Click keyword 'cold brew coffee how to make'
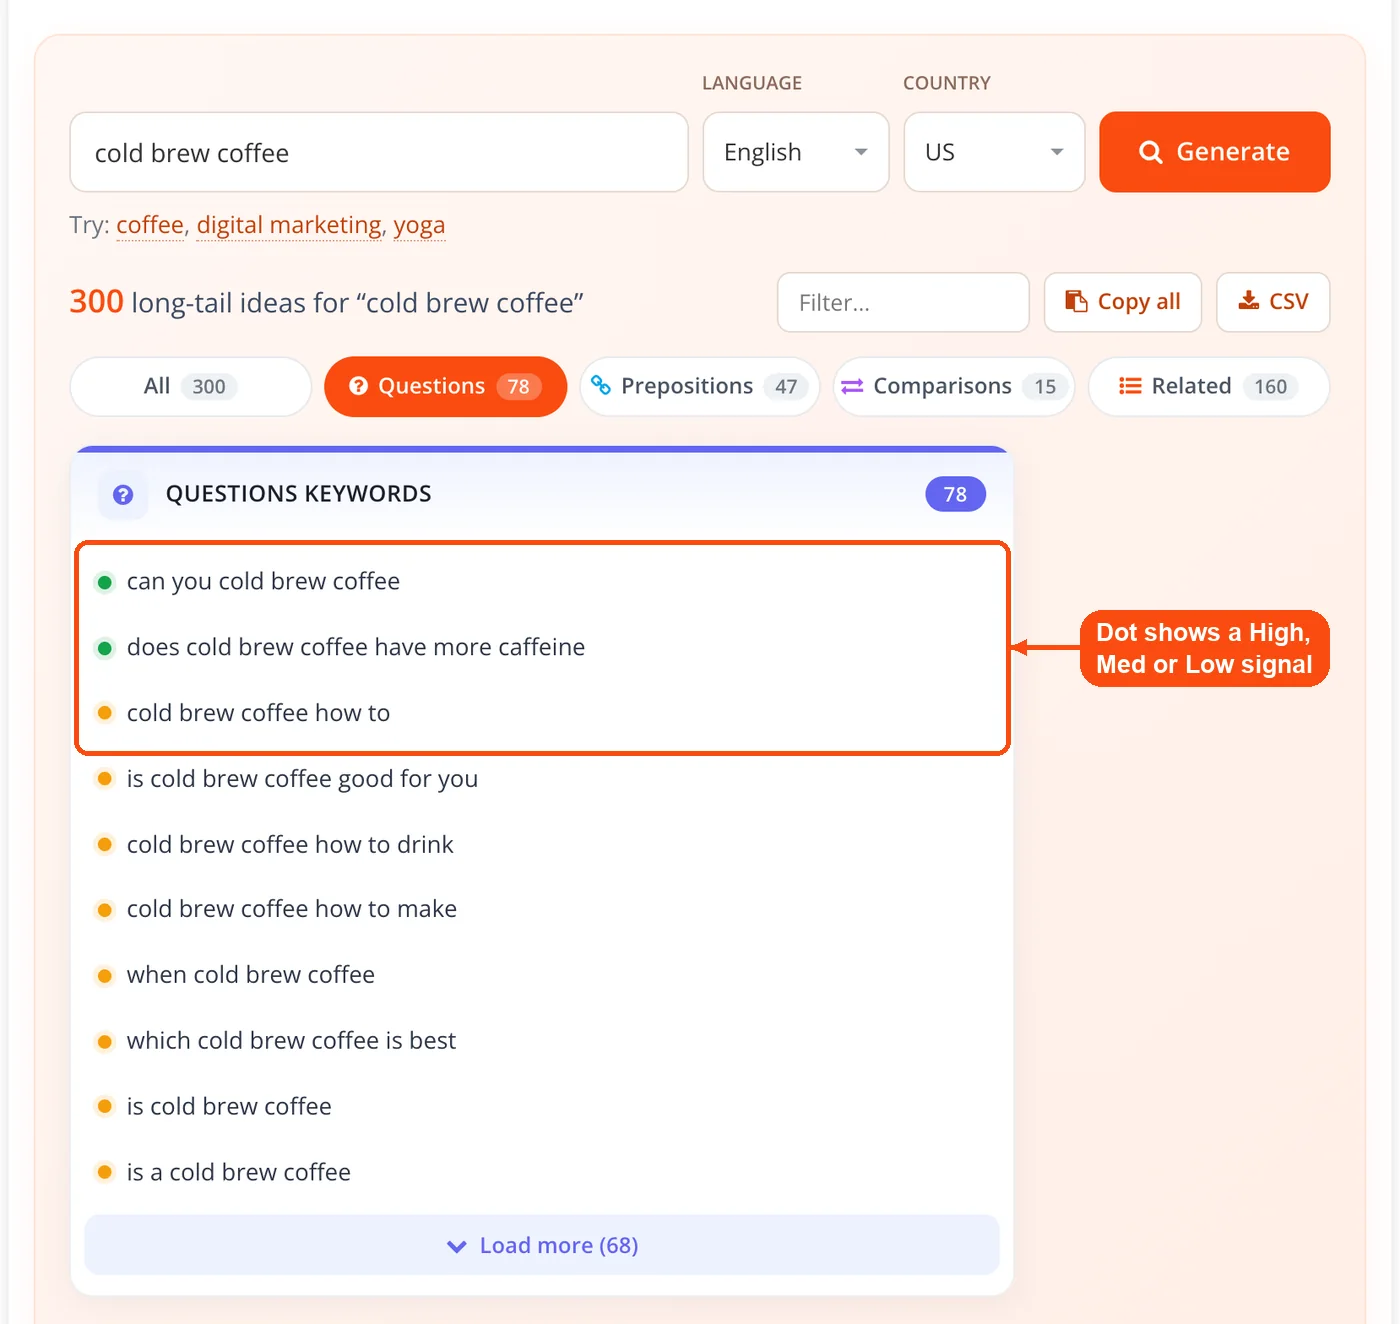 292,909
